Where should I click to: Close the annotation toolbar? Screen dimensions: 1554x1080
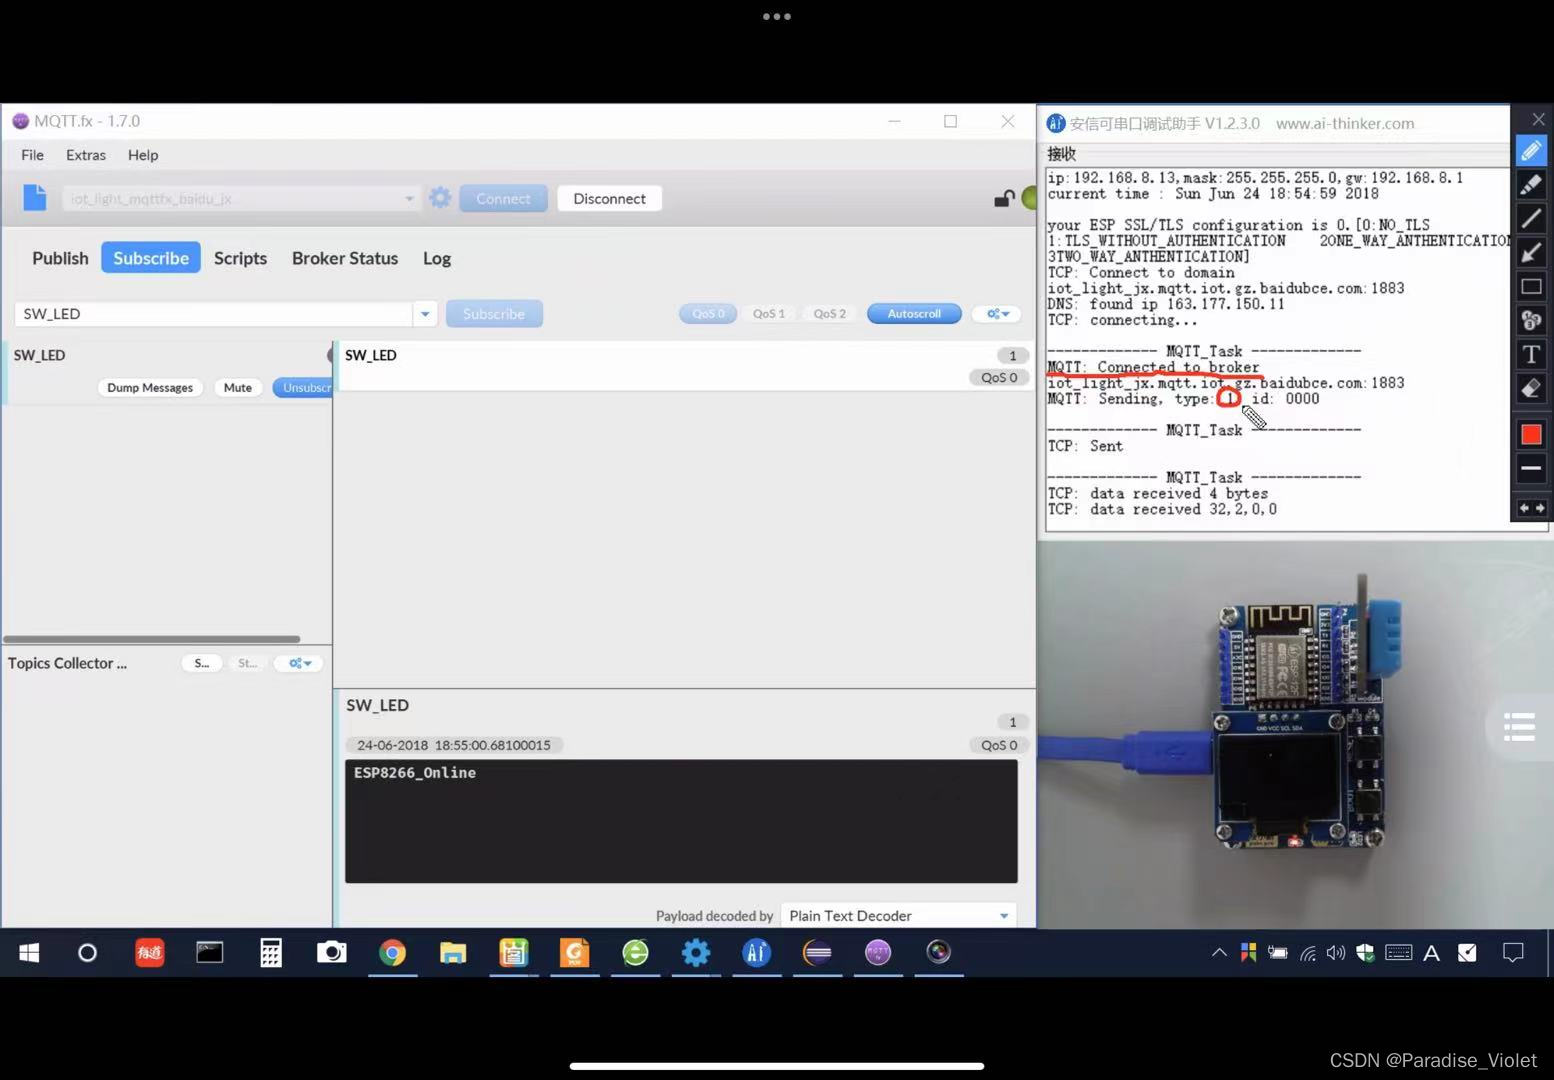click(1539, 119)
